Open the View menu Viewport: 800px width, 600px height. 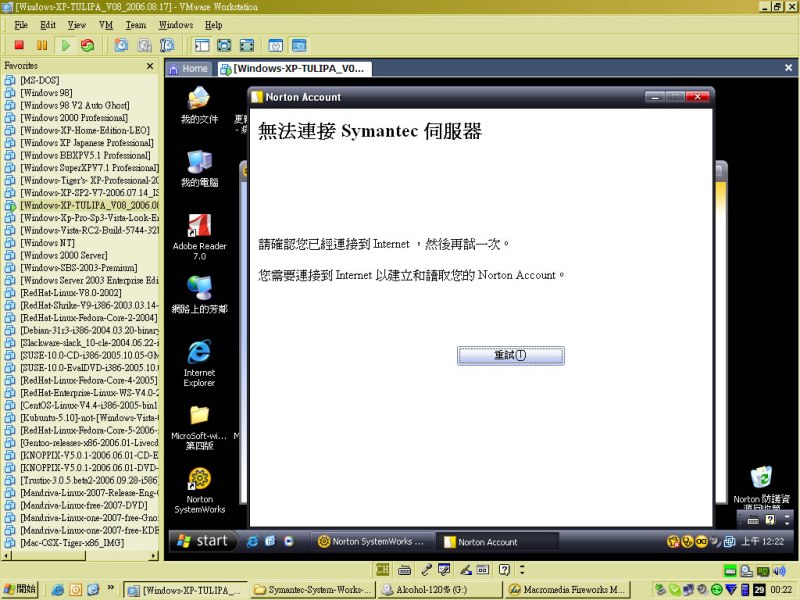(77, 25)
